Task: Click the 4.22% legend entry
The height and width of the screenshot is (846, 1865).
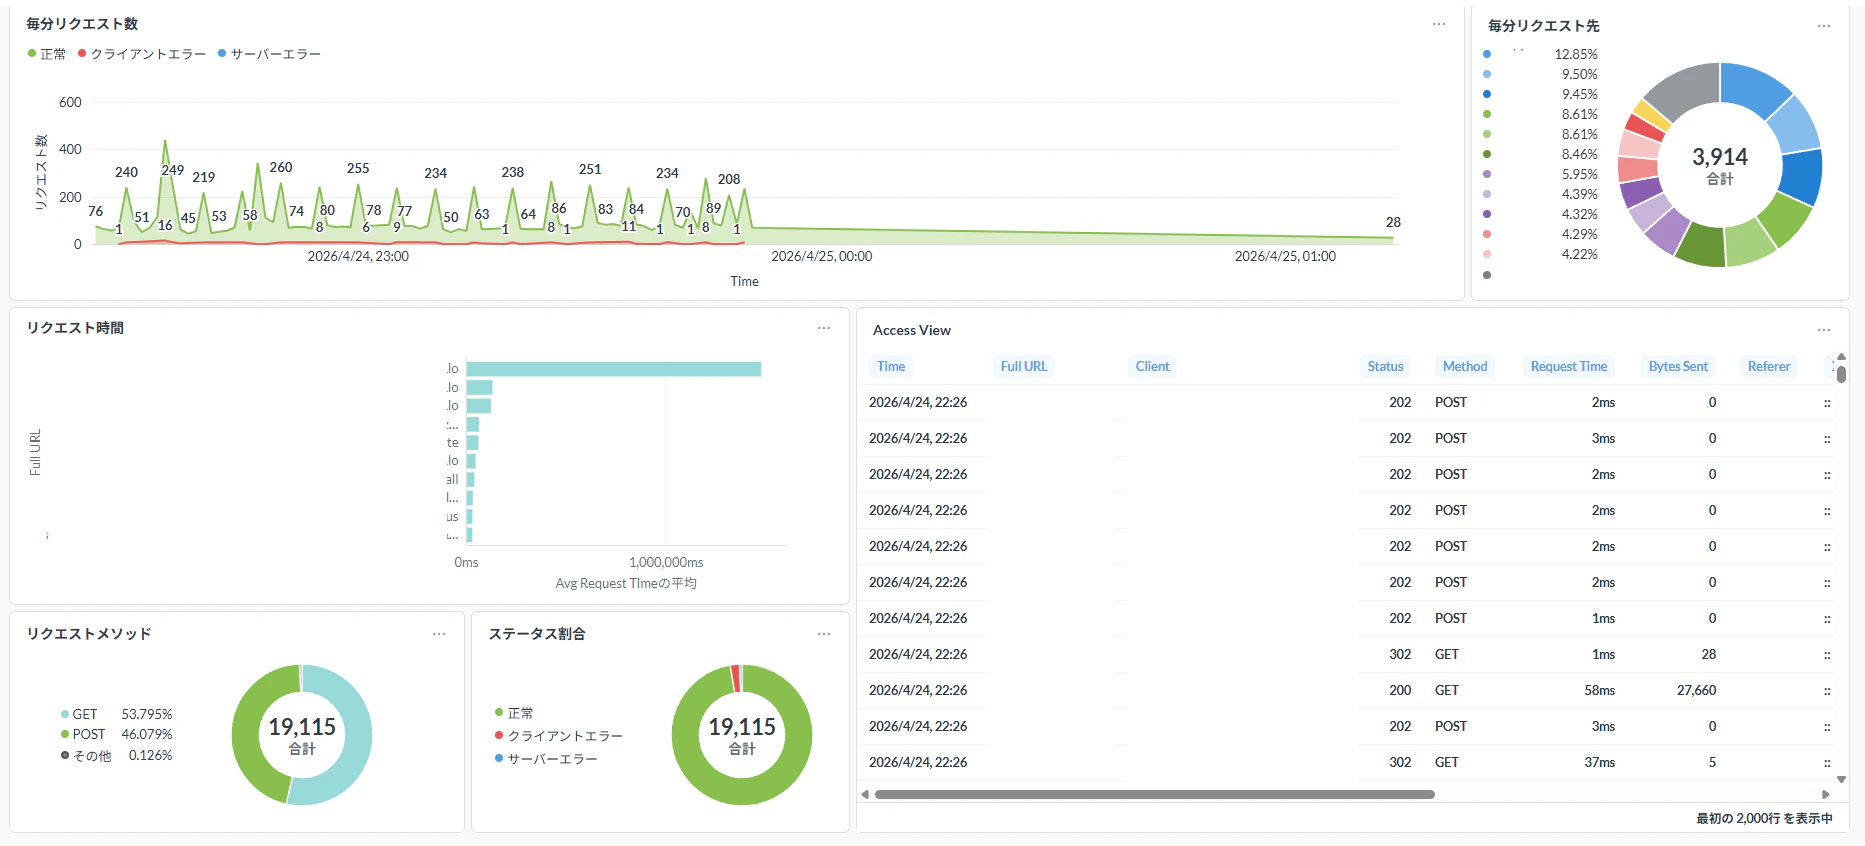Action: pyautogui.click(x=1540, y=254)
